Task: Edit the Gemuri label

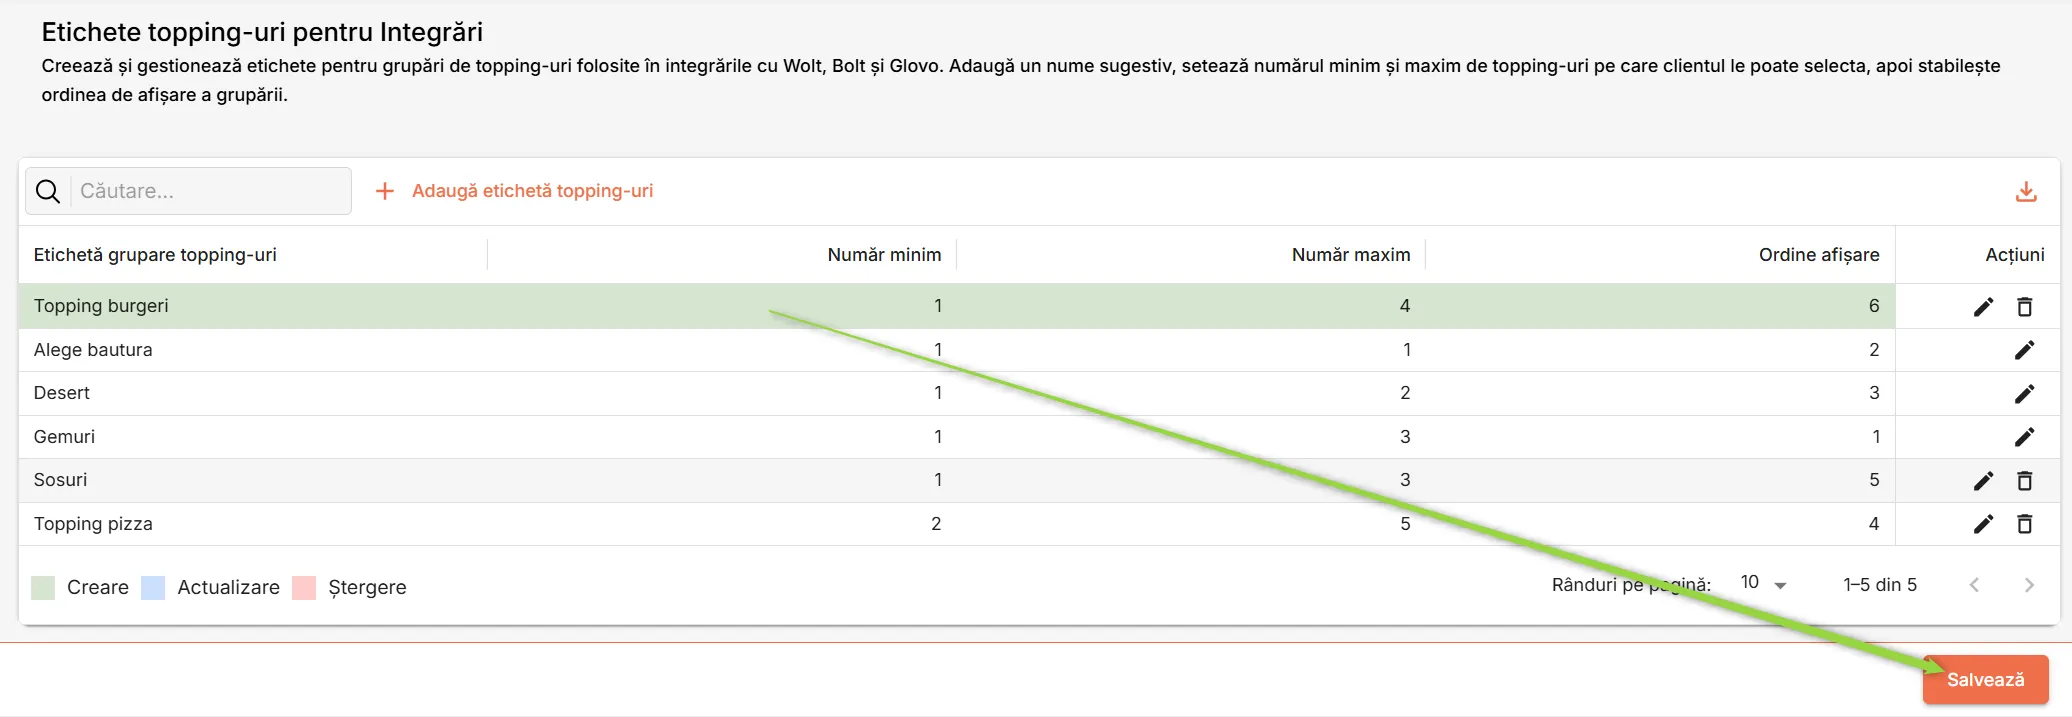Action: [x=2024, y=437]
